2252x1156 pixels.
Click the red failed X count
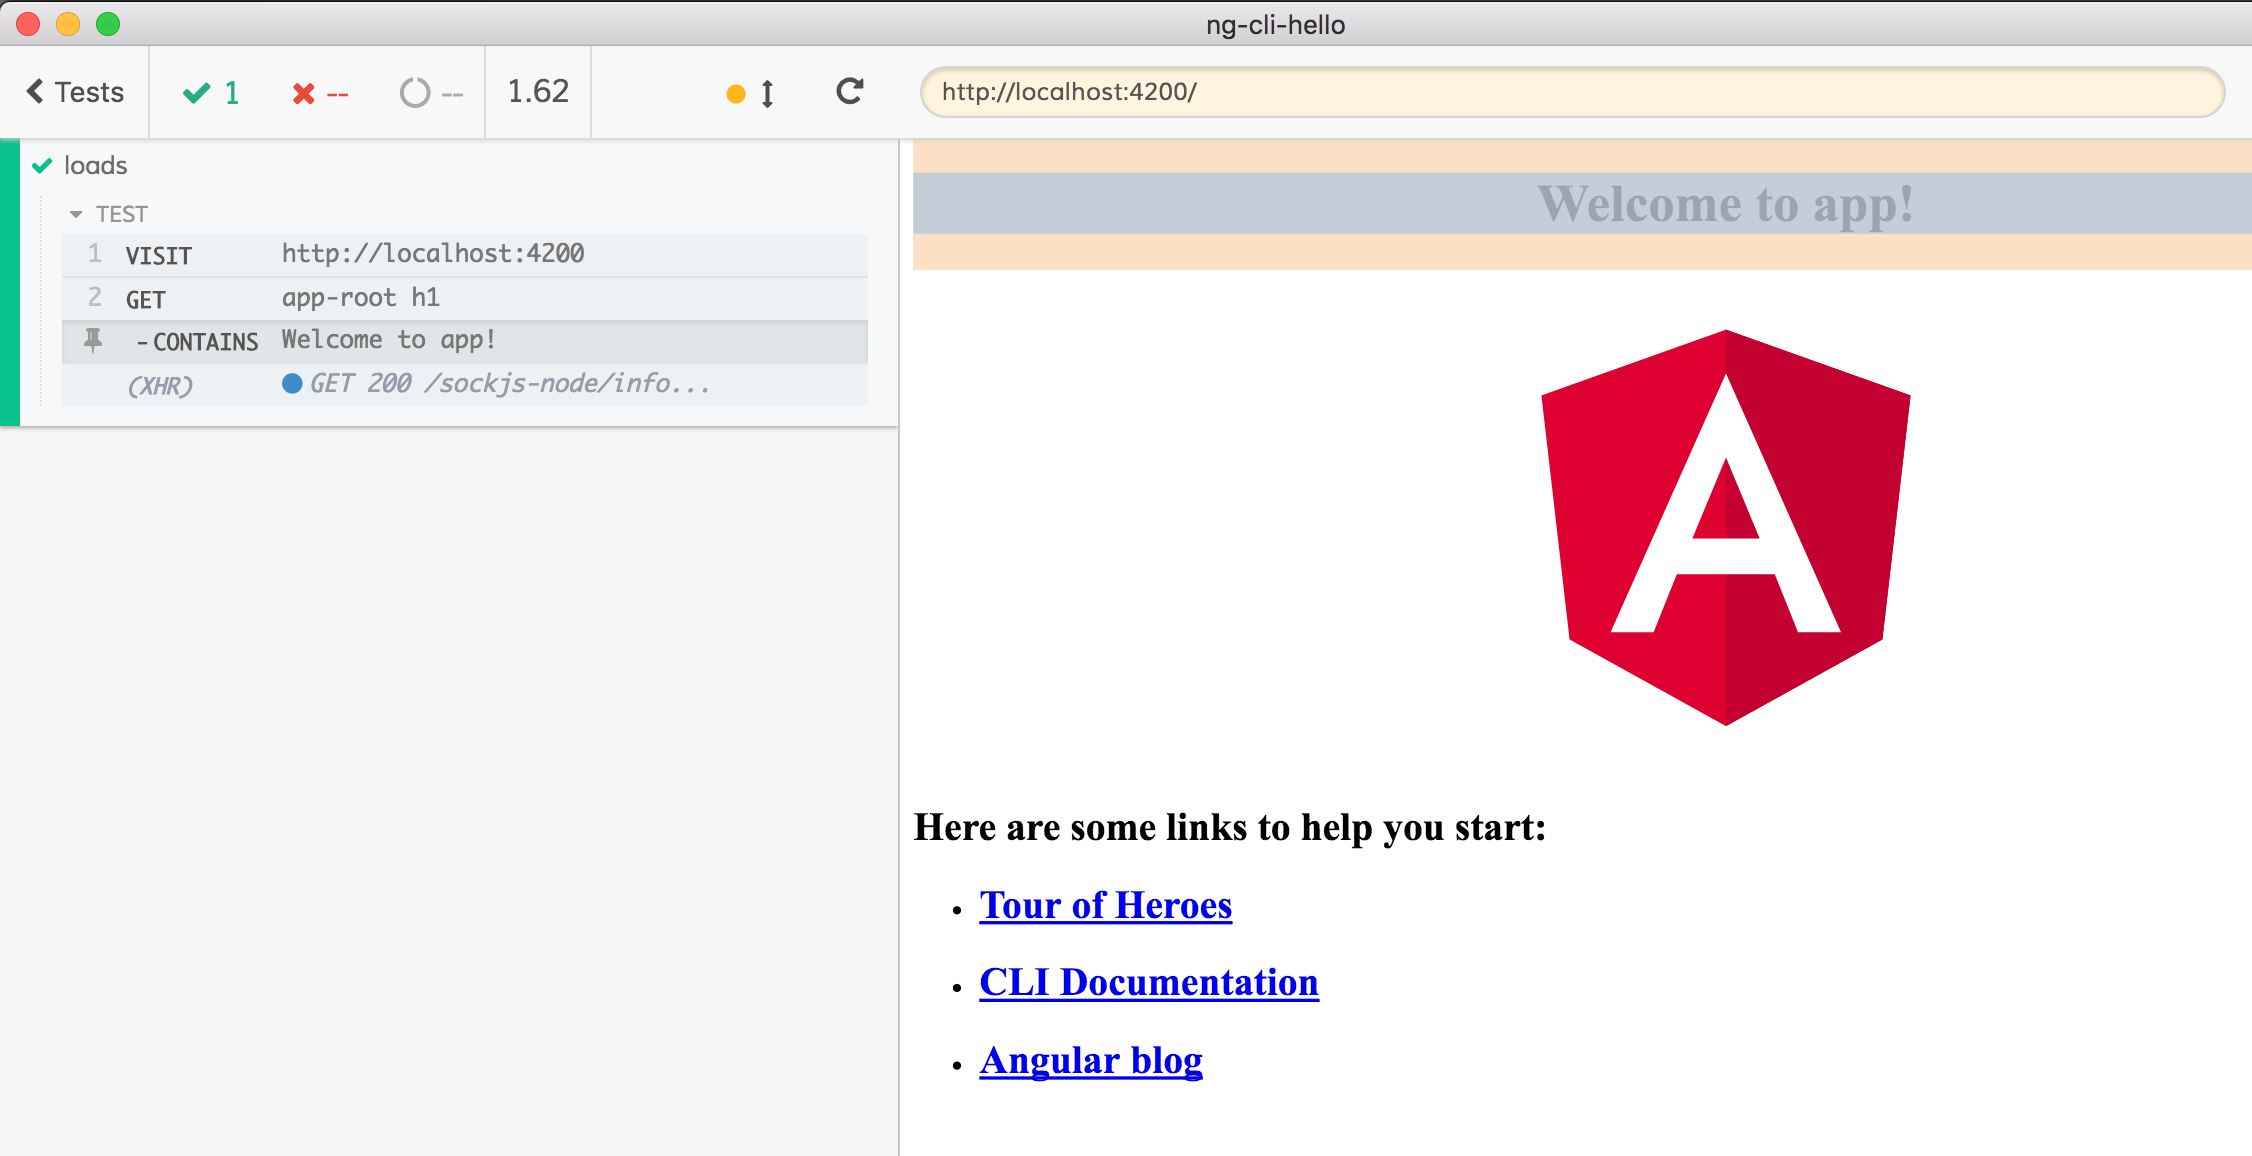(x=319, y=94)
